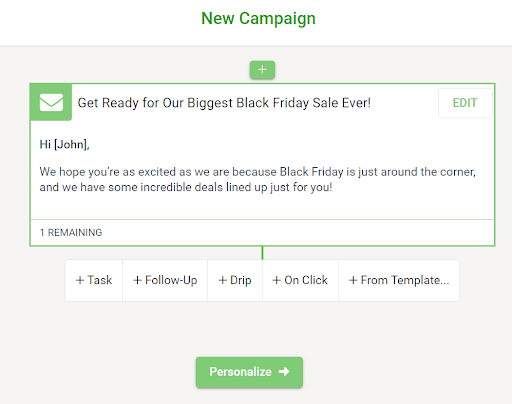Click the email body paragraph text
Viewport: 512px width, 404px height.
click(257, 179)
